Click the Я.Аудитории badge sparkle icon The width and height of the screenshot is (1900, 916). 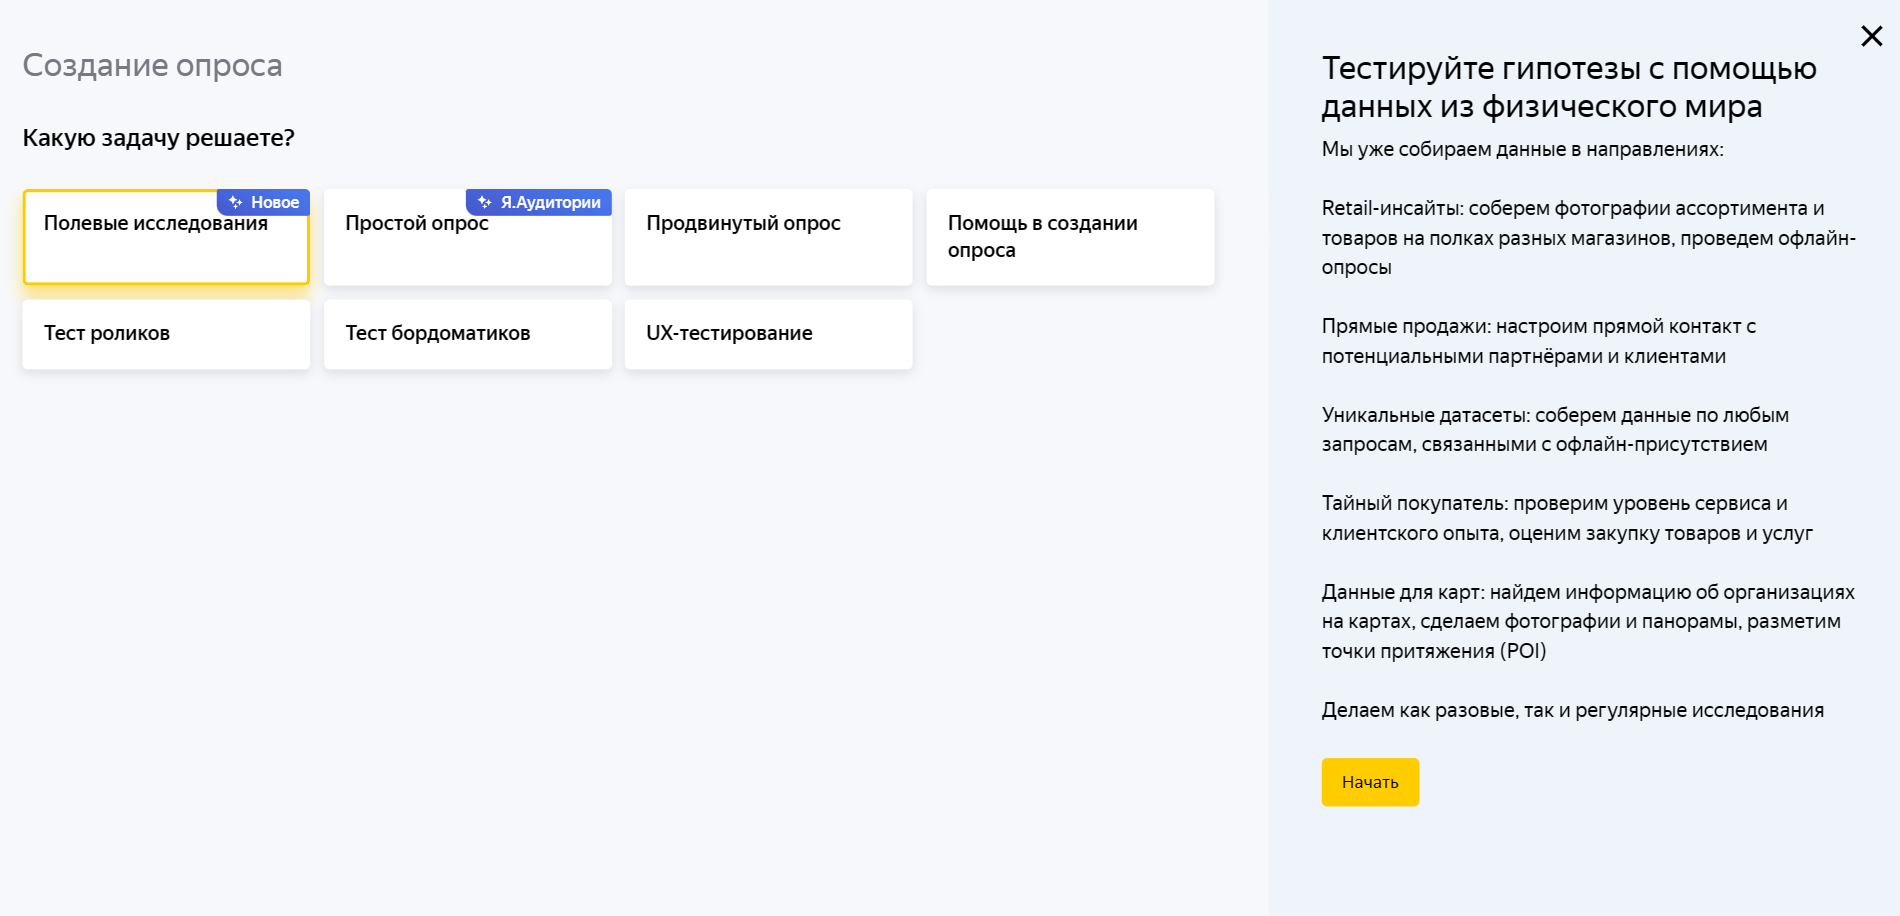point(485,202)
